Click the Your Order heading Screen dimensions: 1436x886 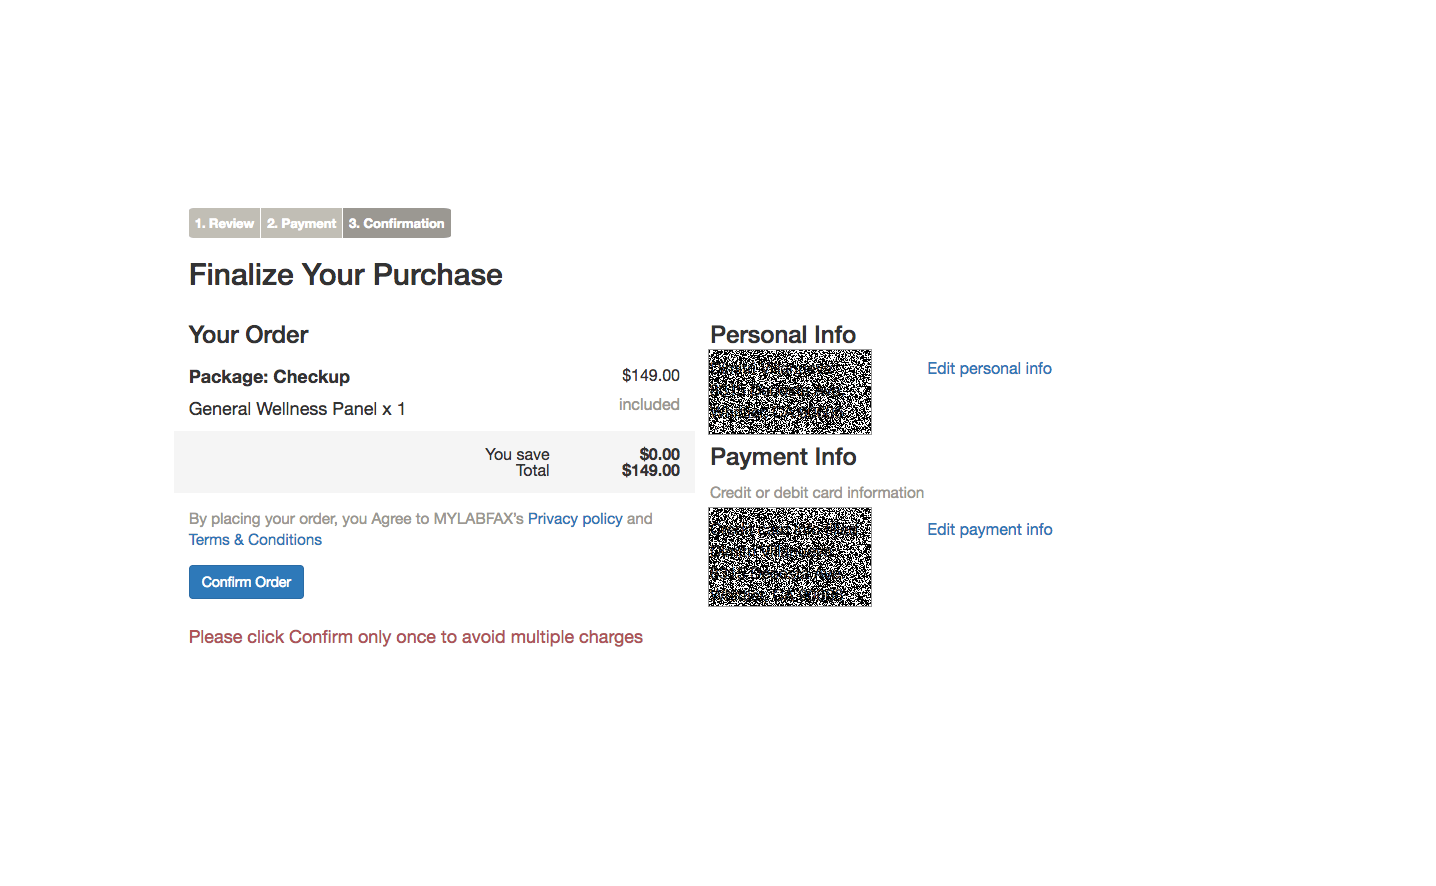pyautogui.click(x=249, y=335)
